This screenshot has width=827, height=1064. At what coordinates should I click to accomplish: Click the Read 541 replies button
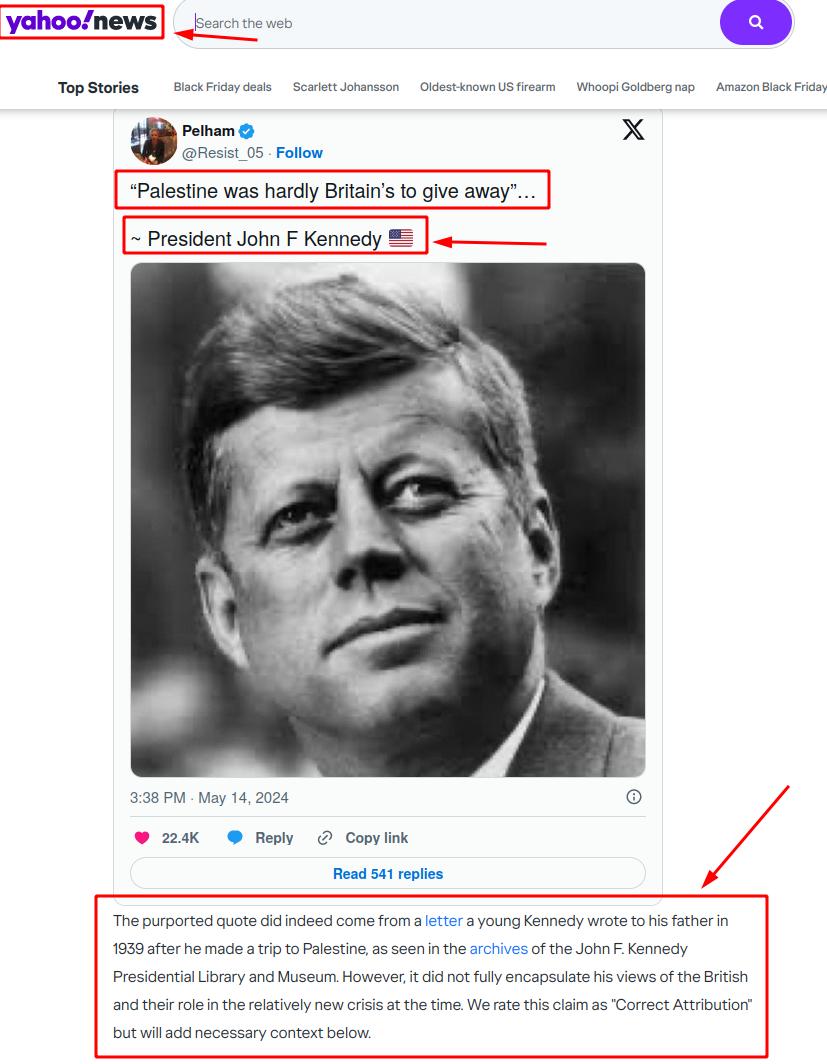(x=388, y=874)
